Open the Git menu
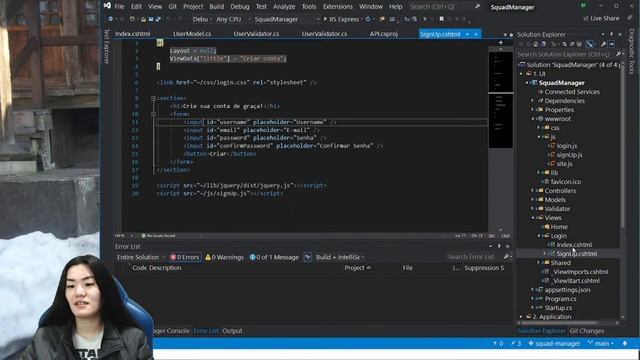Image resolution: width=640 pixels, height=360 pixels. pos(172,7)
